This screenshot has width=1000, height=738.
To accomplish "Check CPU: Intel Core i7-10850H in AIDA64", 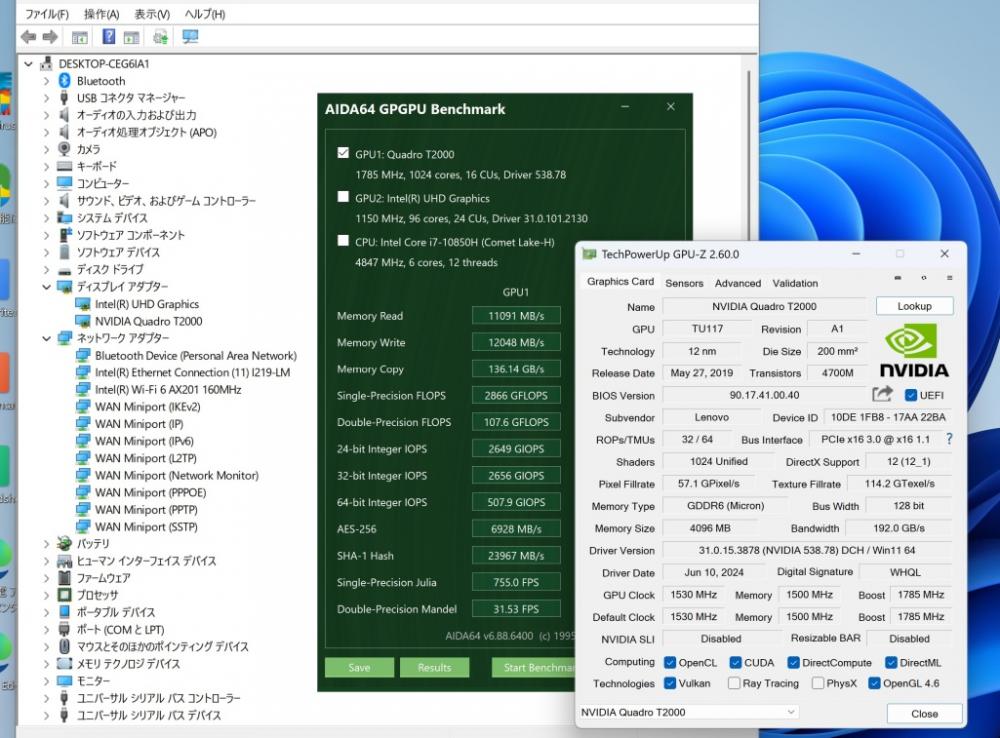I will click(343, 241).
